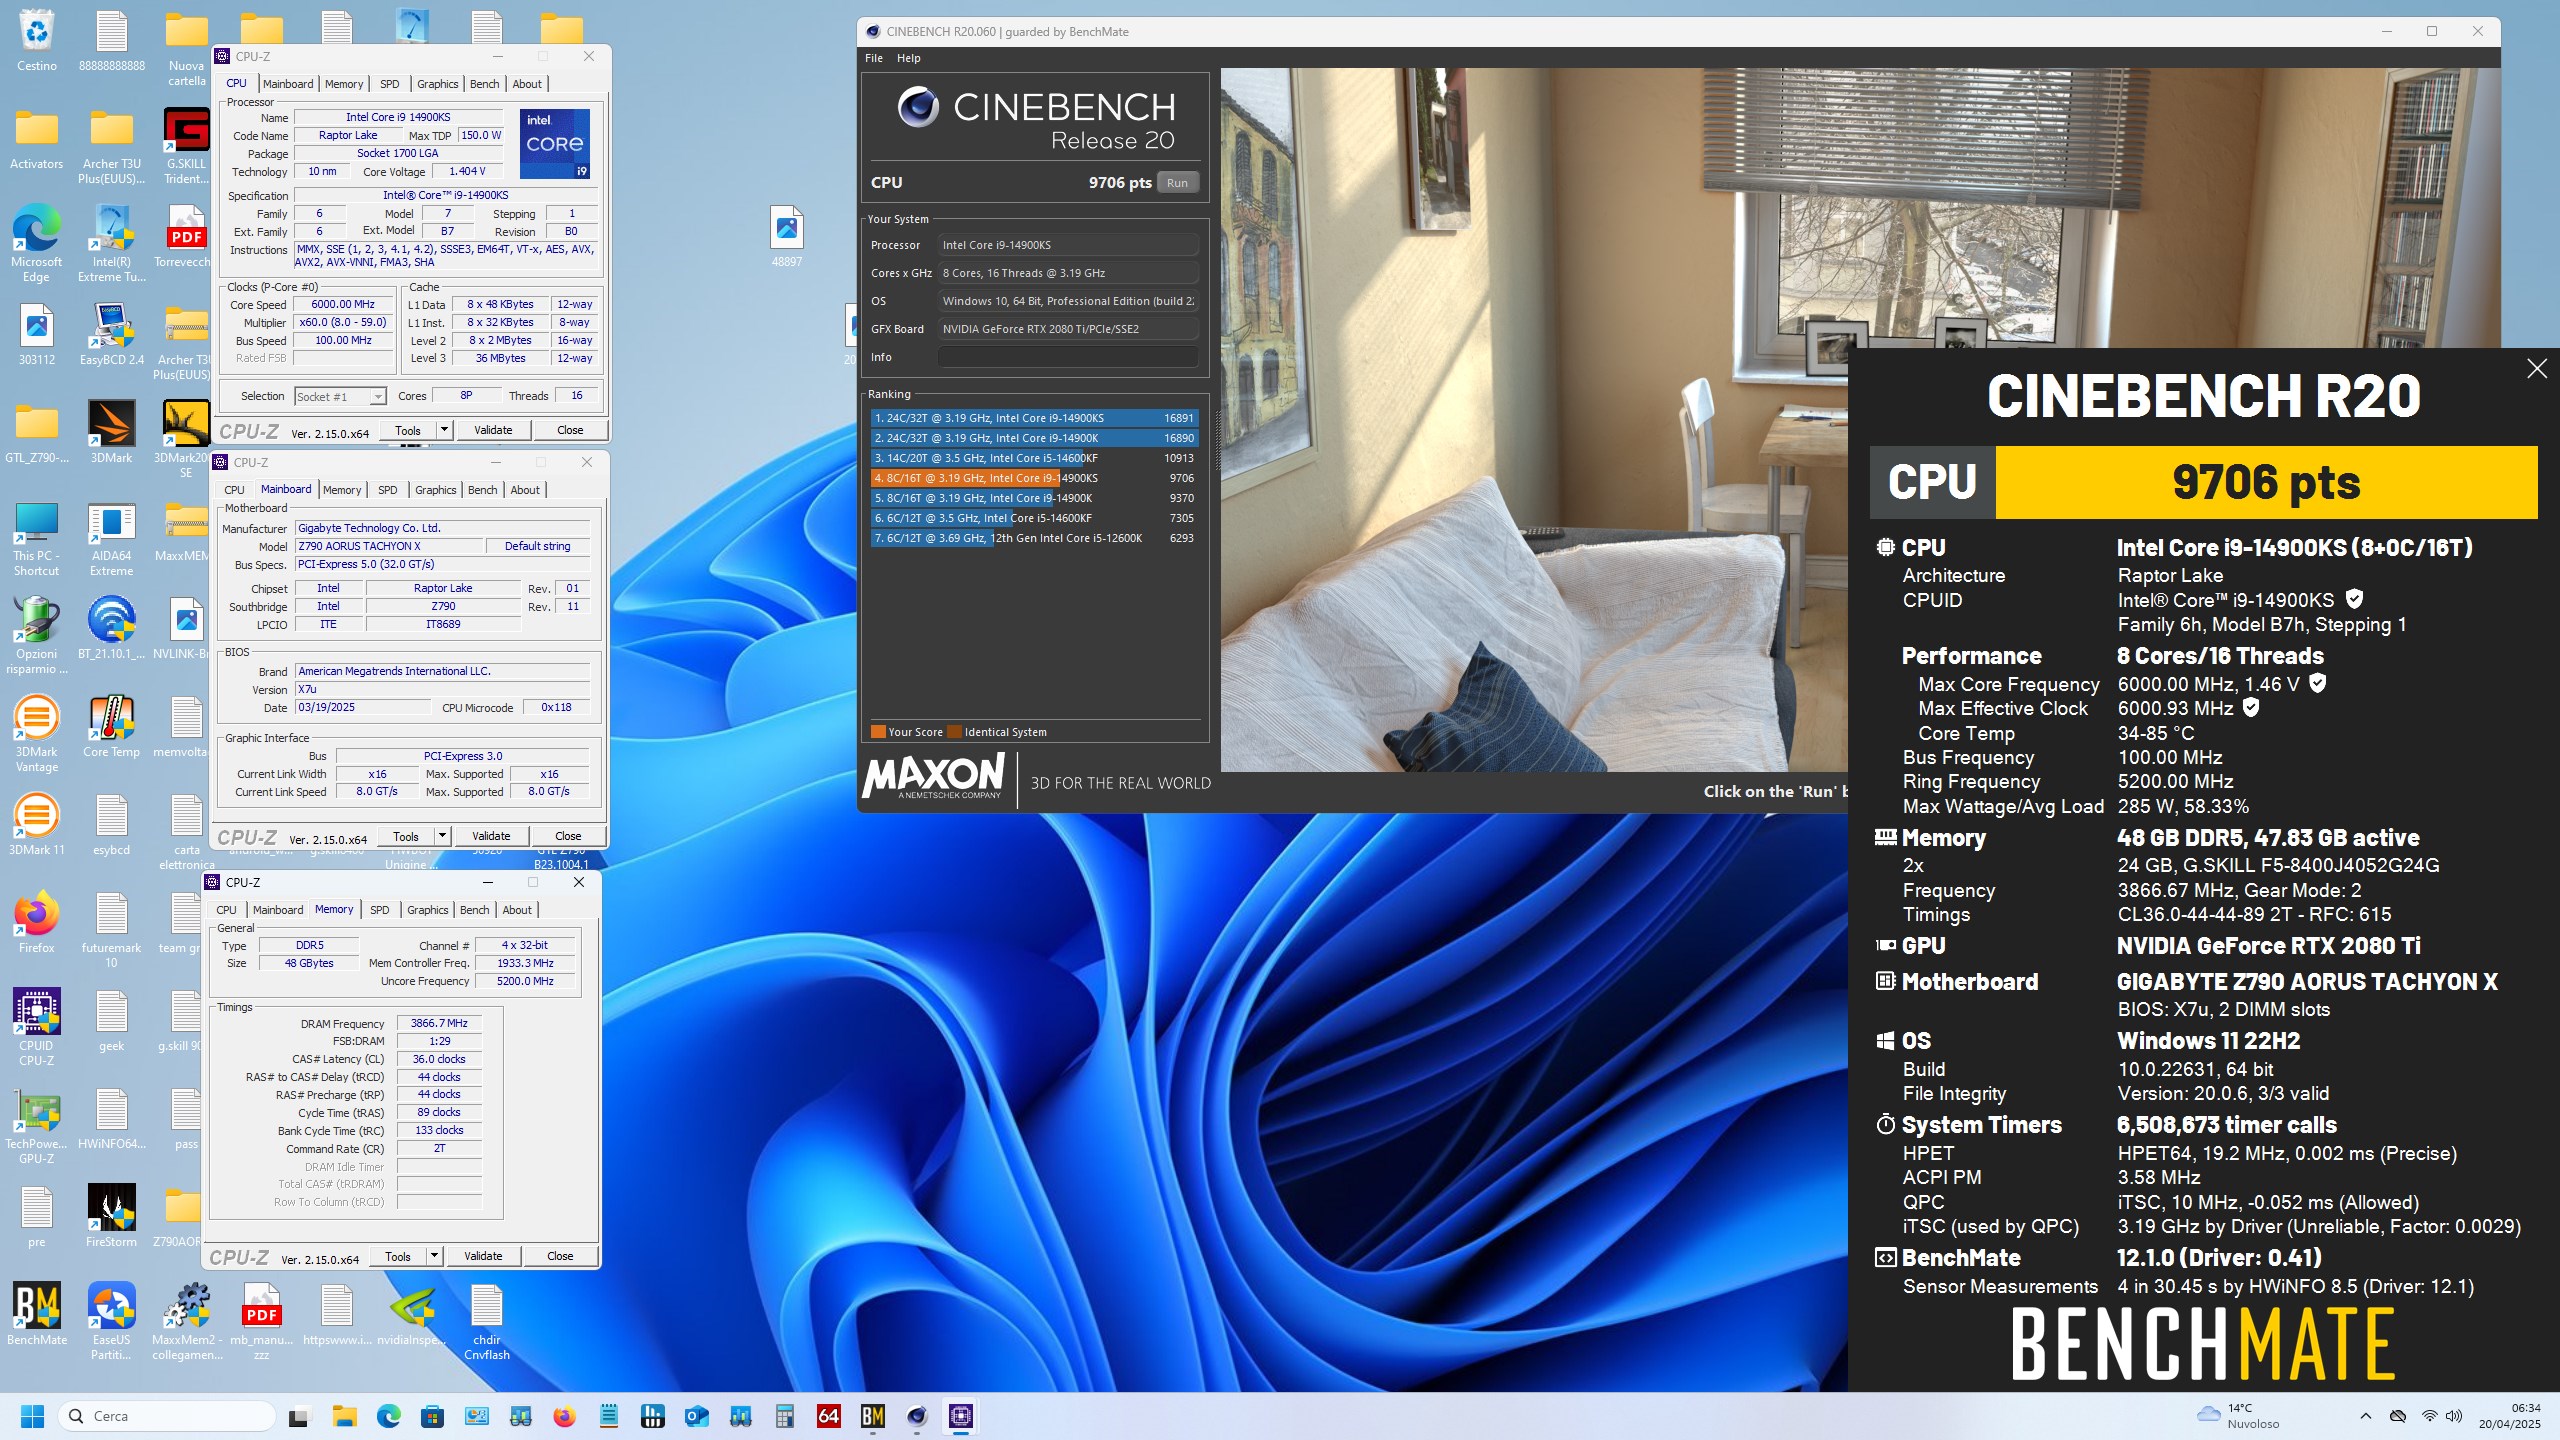Select Graphics tab in Mainboard CPU-Z window
Viewport: 2560px width, 1440px height.
[436, 490]
